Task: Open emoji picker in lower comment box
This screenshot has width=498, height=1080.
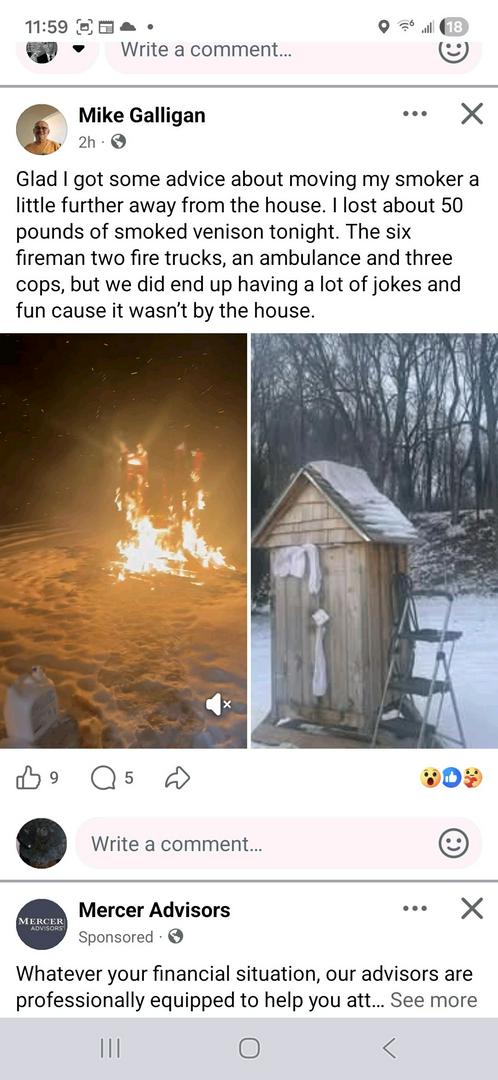Action: pyautogui.click(x=454, y=843)
